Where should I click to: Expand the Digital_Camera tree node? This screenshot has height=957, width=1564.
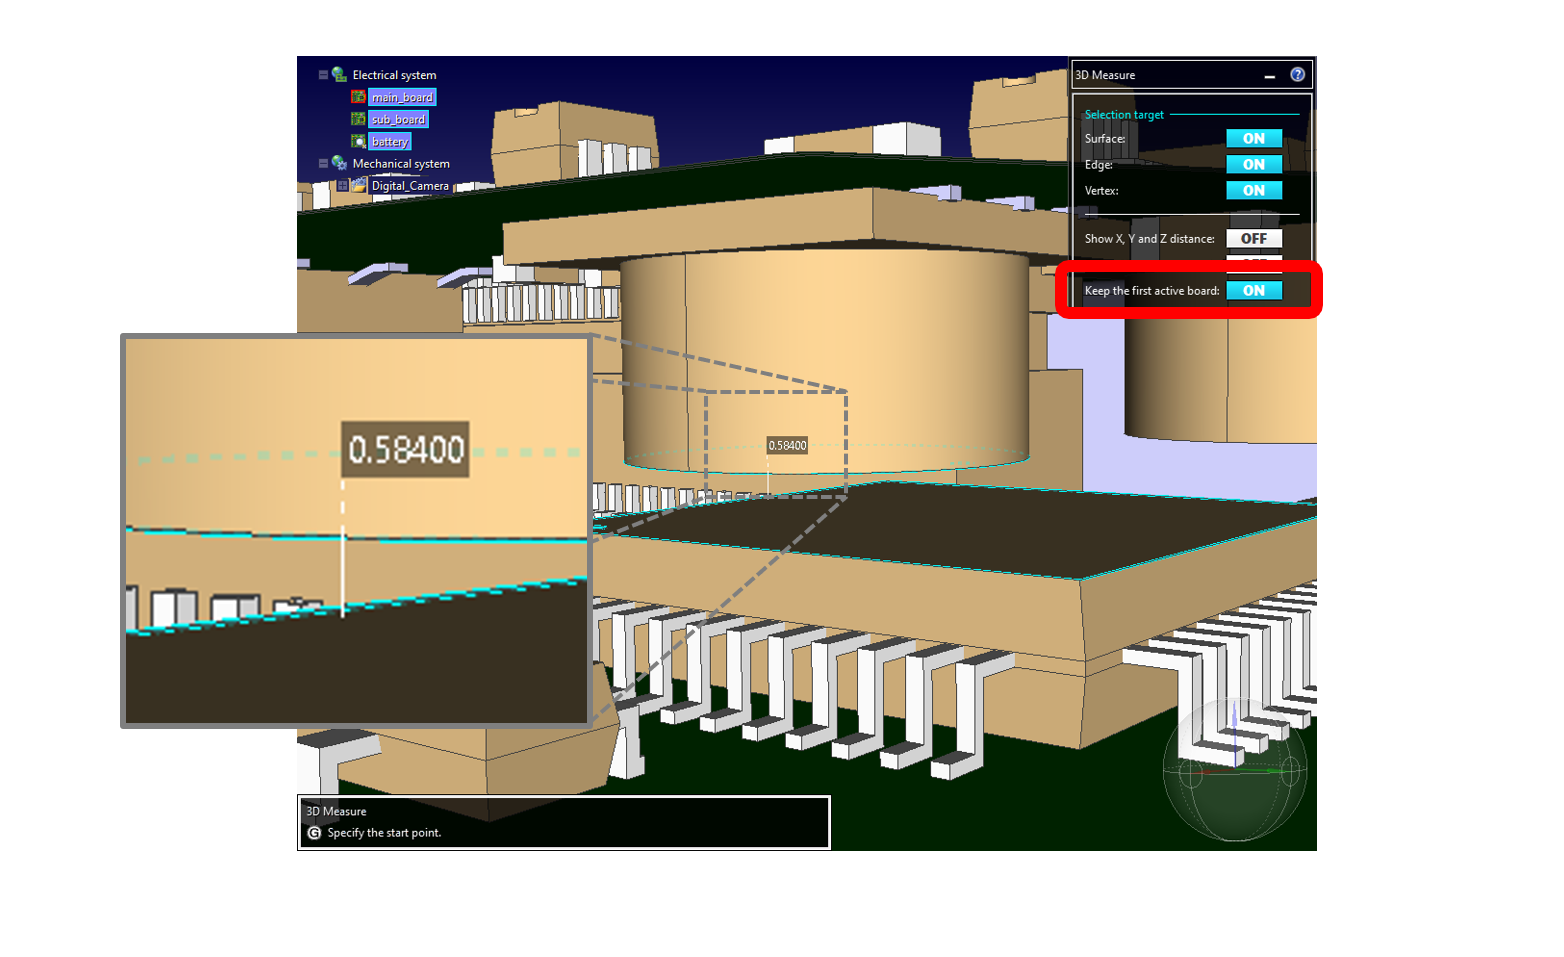pos(342,185)
